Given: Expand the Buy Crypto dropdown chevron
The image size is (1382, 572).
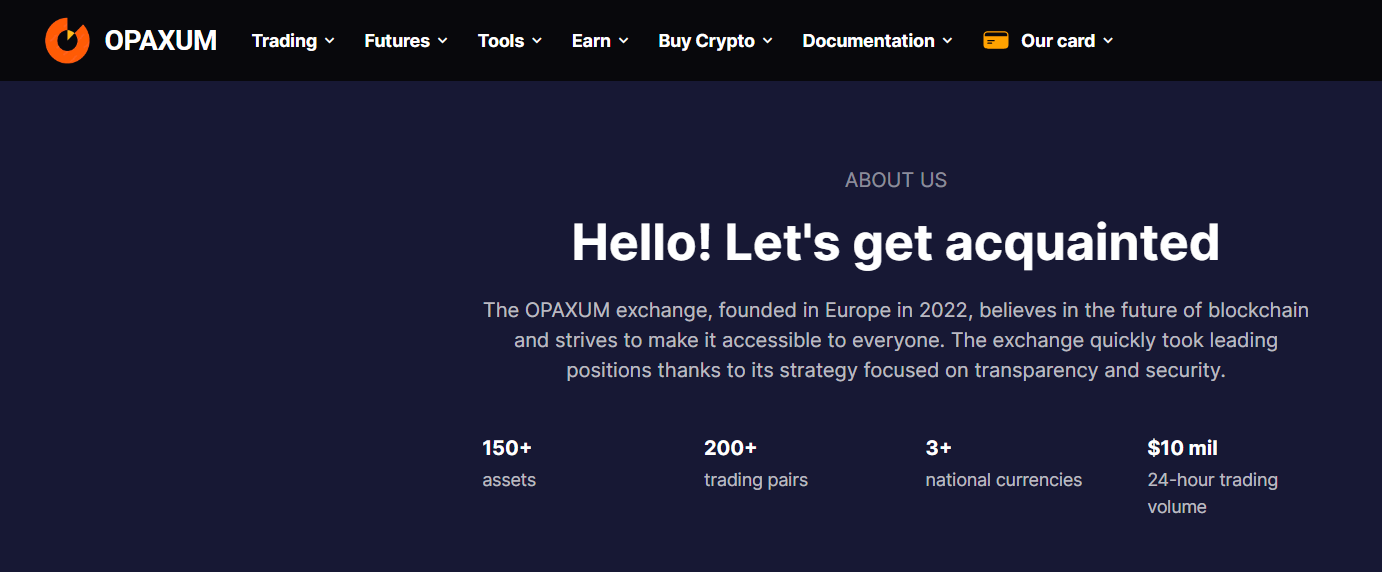Looking at the screenshot, I should (x=768, y=41).
